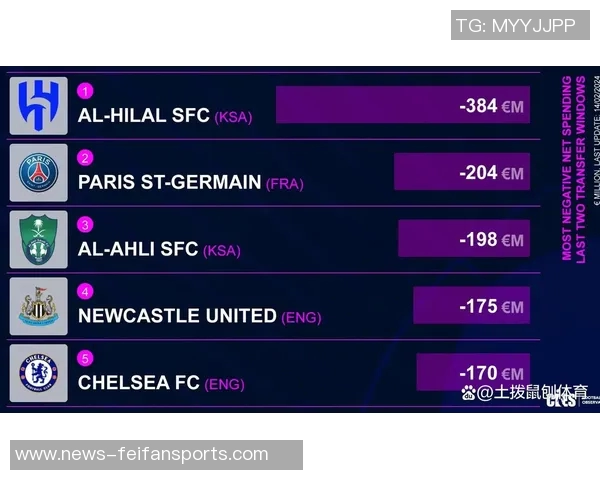Open the www.news-feifansports.com link
600x480 pixels.
pyautogui.click(x=142, y=454)
